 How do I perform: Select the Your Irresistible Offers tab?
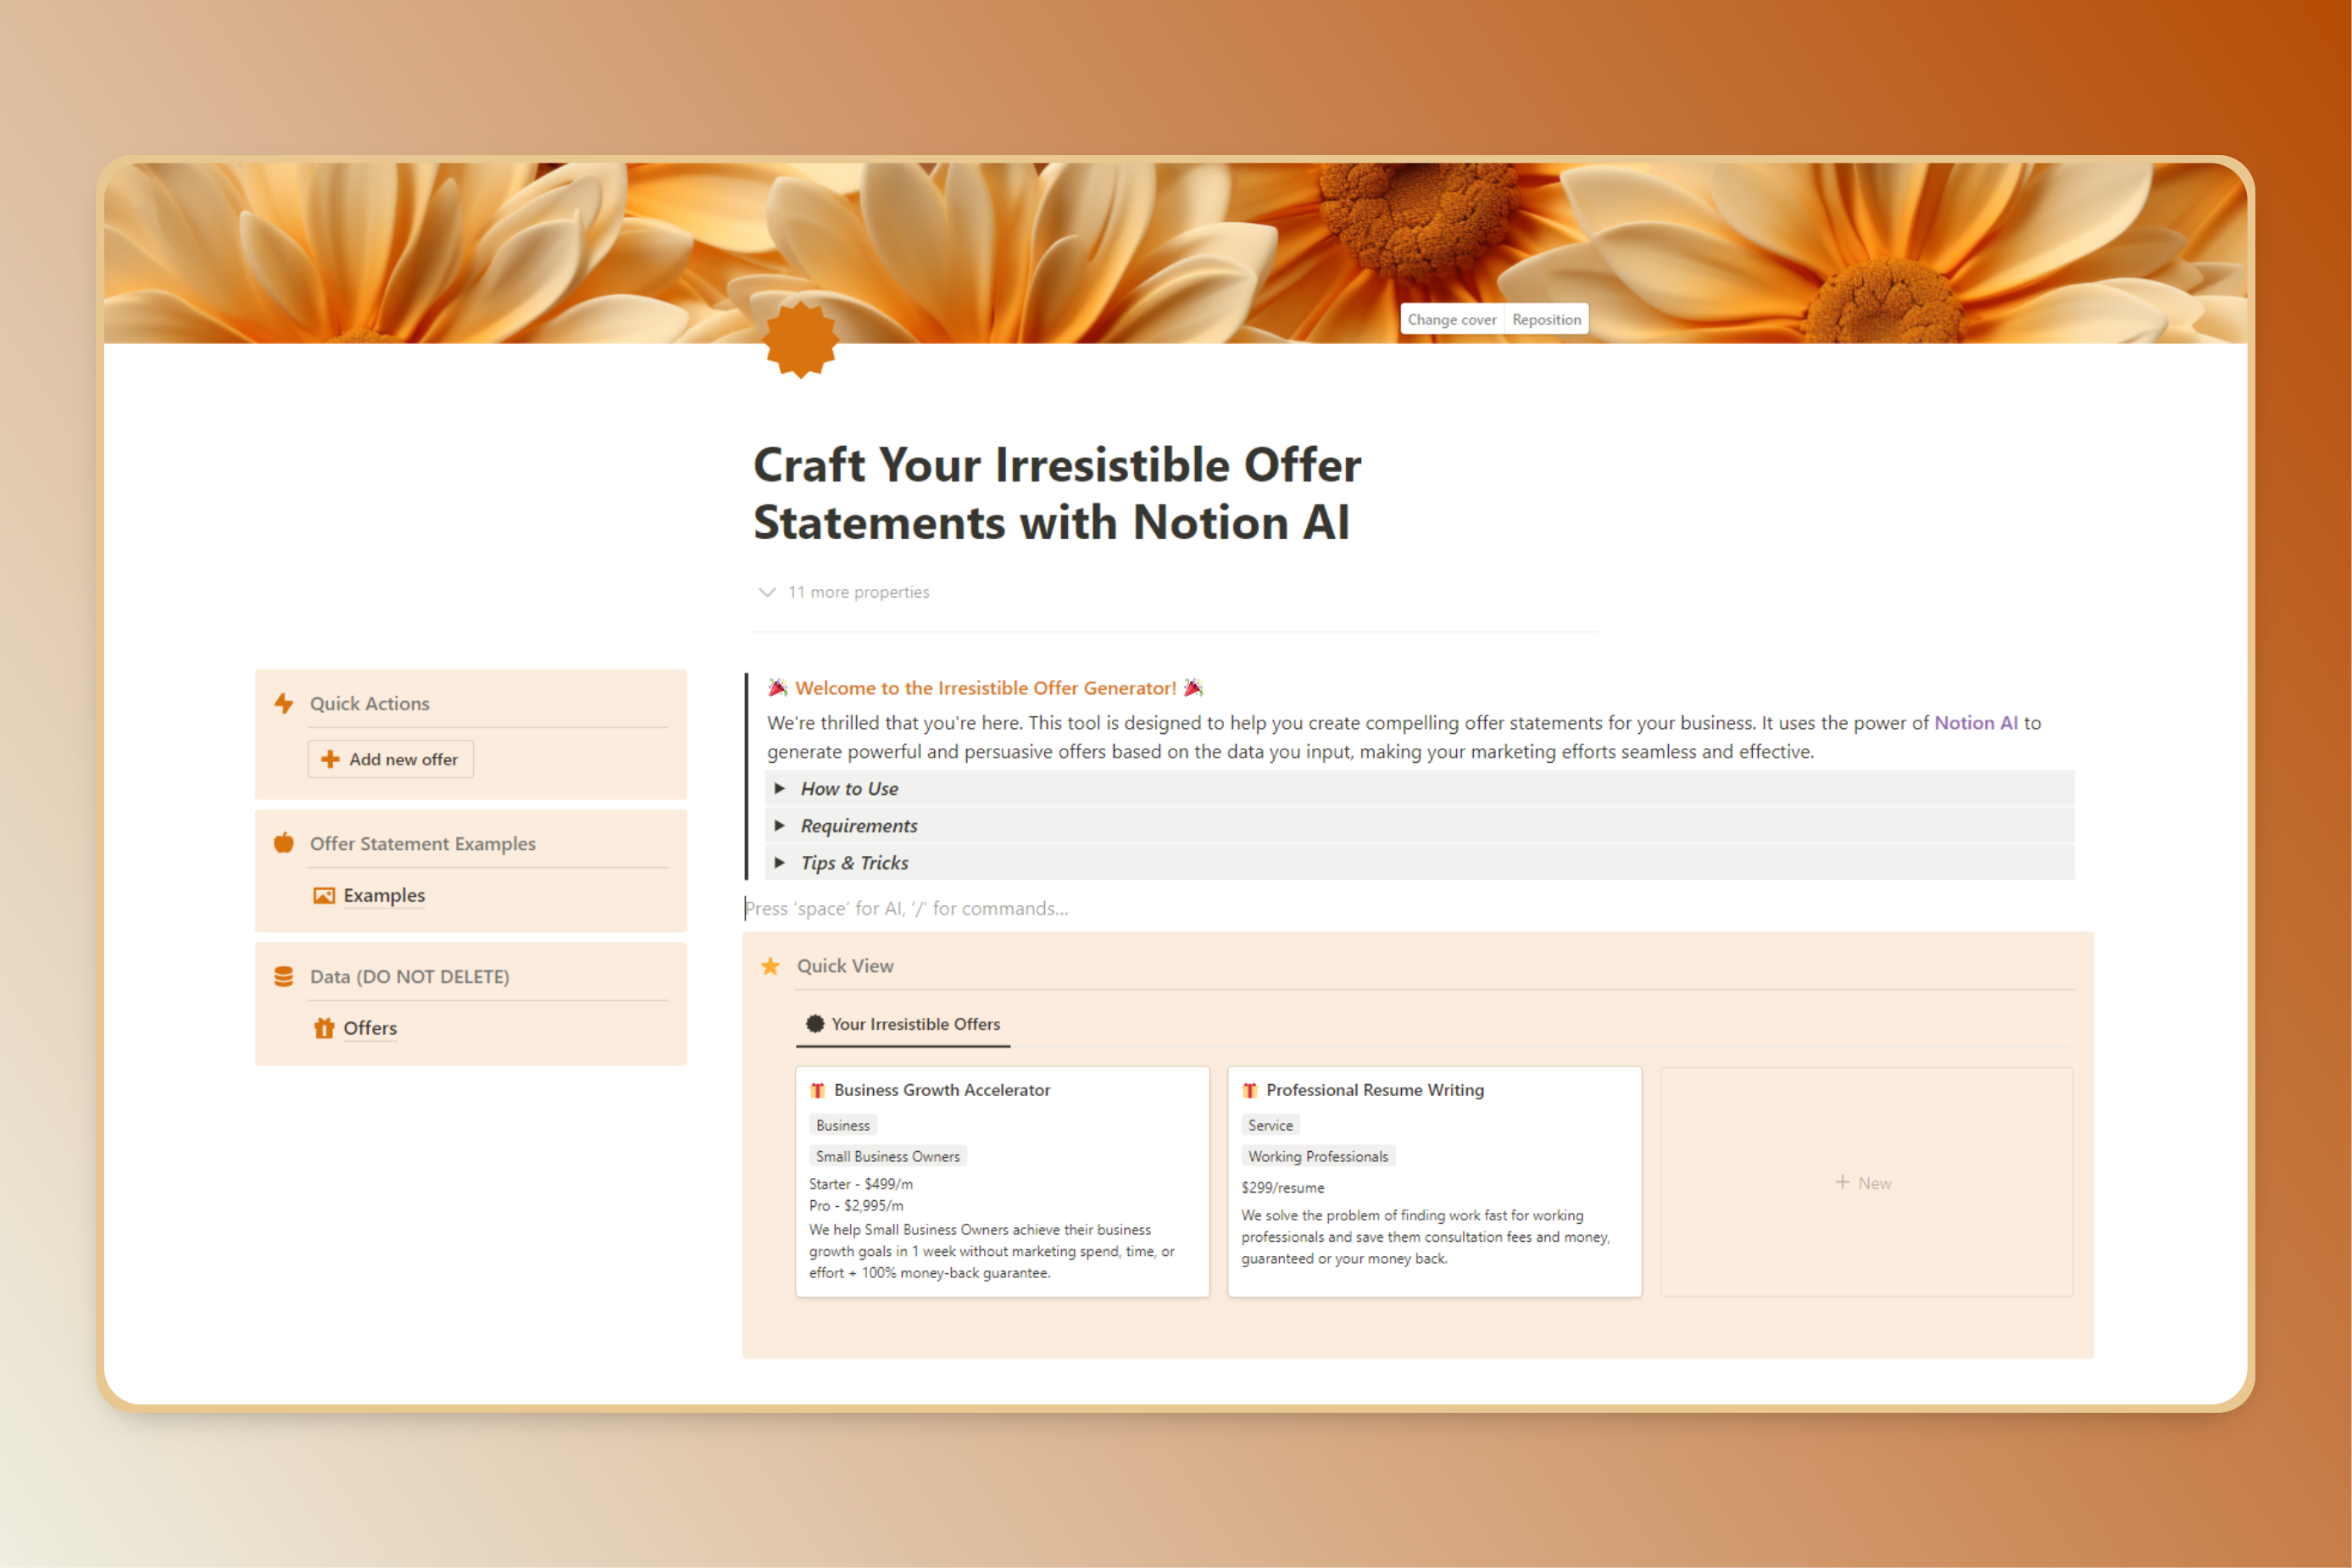pos(903,1024)
